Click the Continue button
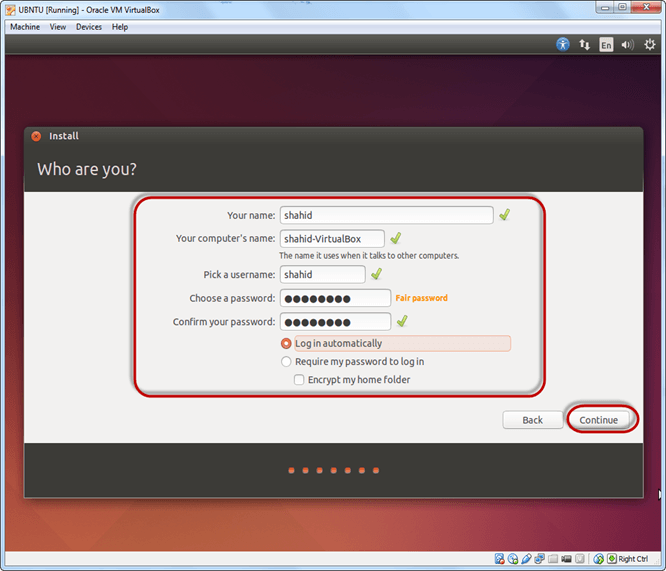This screenshot has height=571, width=666. (599, 420)
